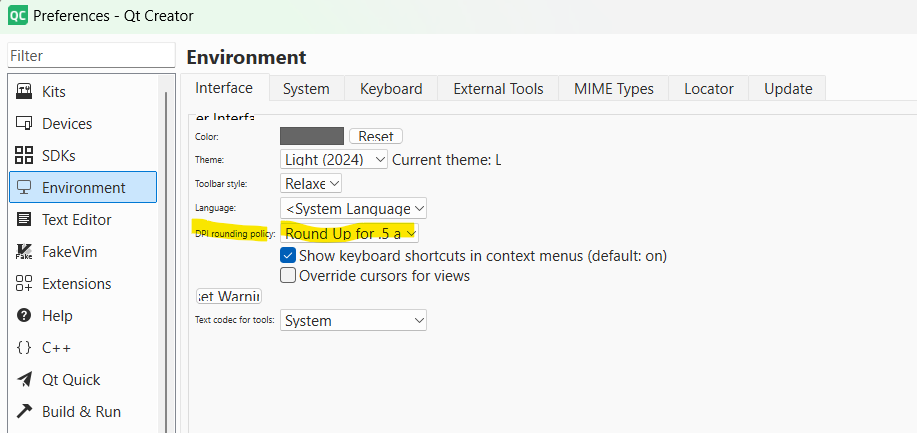Click the Text codec for tools label
917x433 pixels.
235,321
